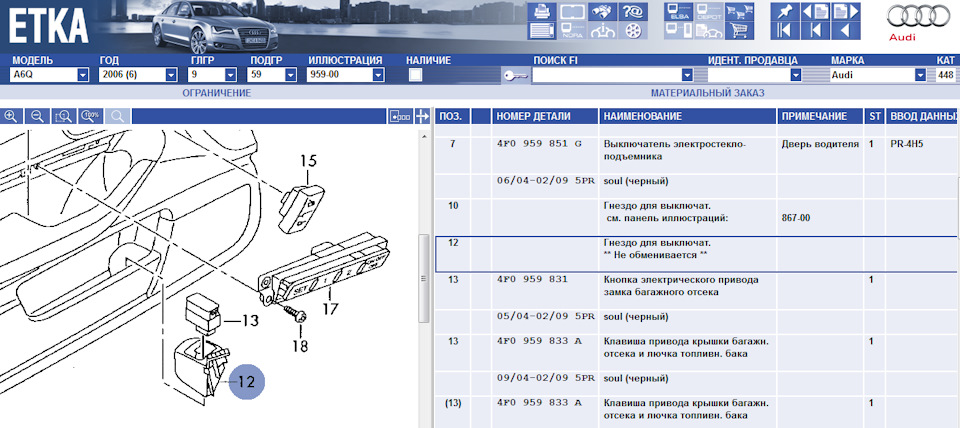Select the ОГРАНИЧЕНИЕ section

[x=217, y=93]
